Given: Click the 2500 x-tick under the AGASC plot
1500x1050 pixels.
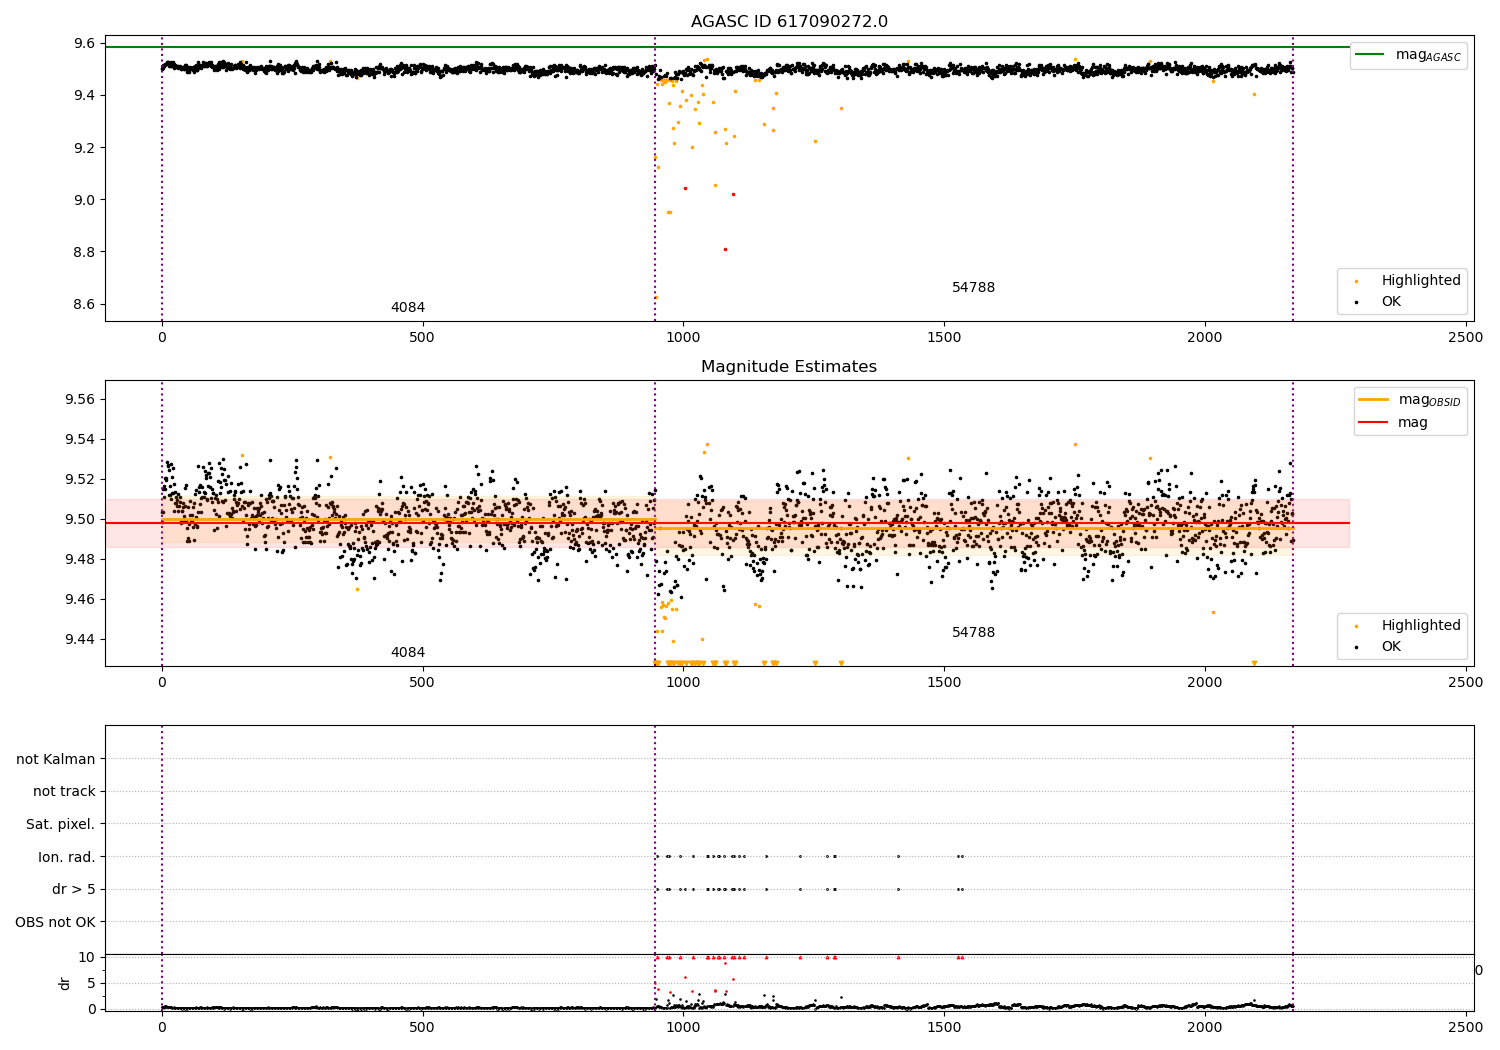Looking at the screenshot, I should click(x=1466, y=338).
